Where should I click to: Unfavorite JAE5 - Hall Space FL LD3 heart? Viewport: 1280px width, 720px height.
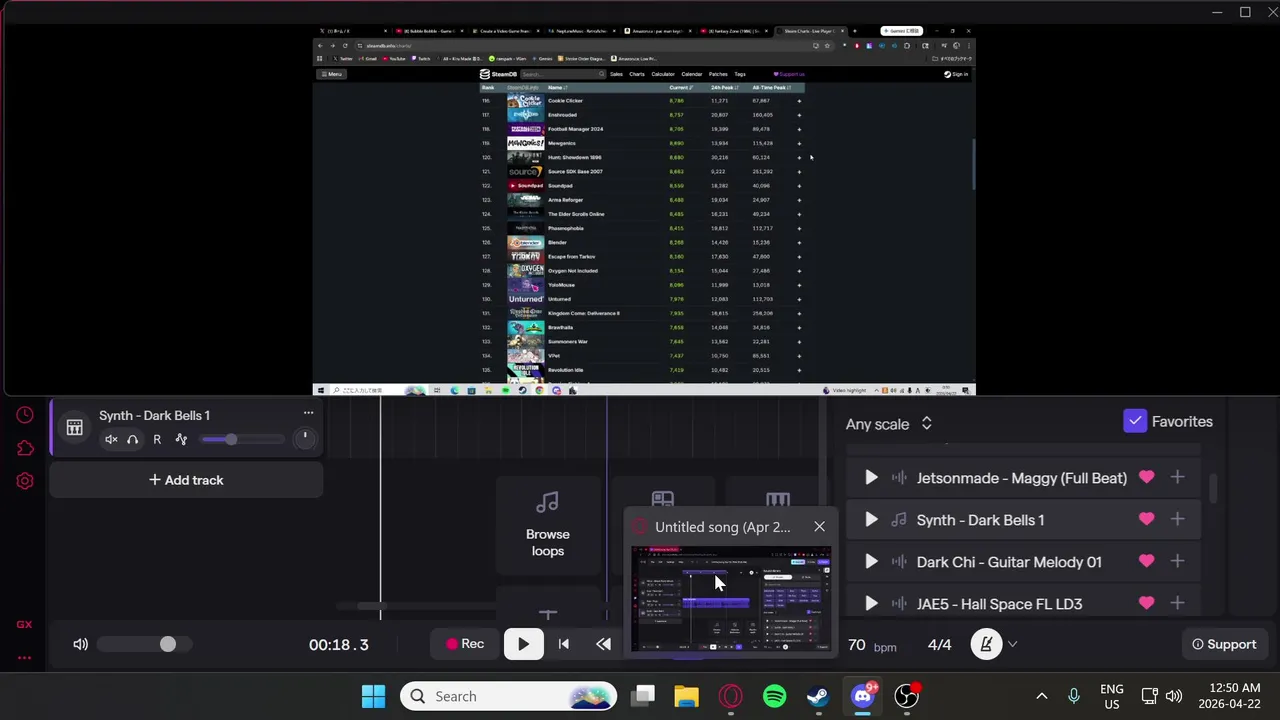(x=1146, y=604)
